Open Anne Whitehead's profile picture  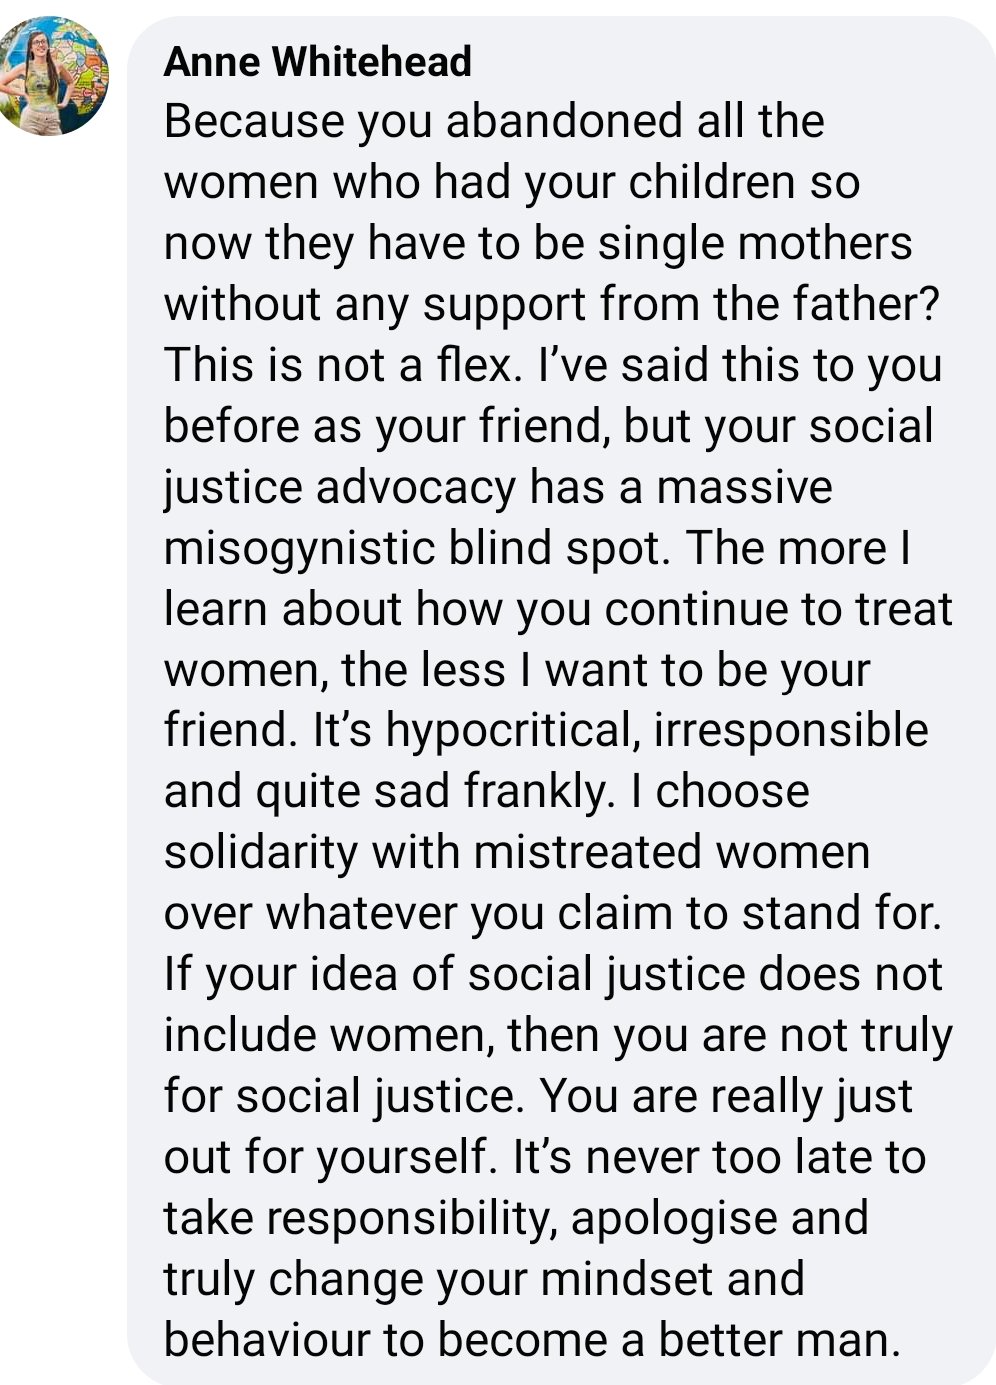click(54, 76)
